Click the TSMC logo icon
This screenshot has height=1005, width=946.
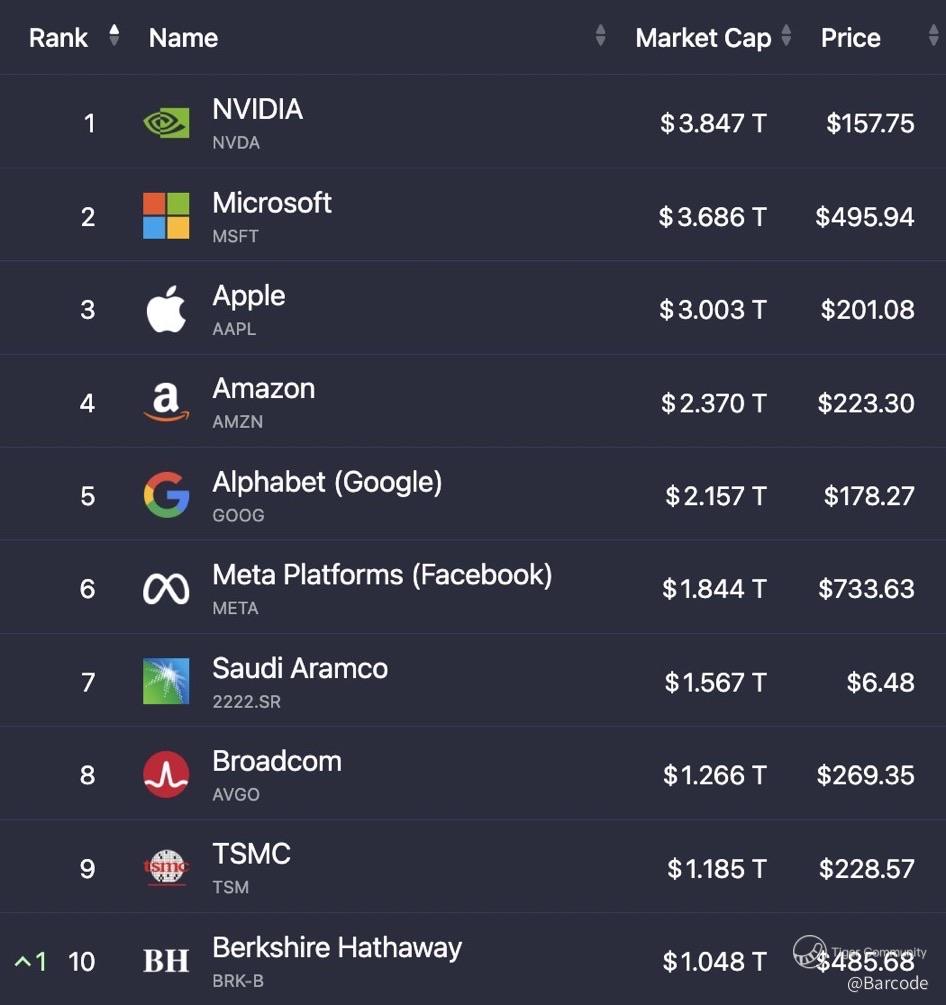click(x=166, y=867)
